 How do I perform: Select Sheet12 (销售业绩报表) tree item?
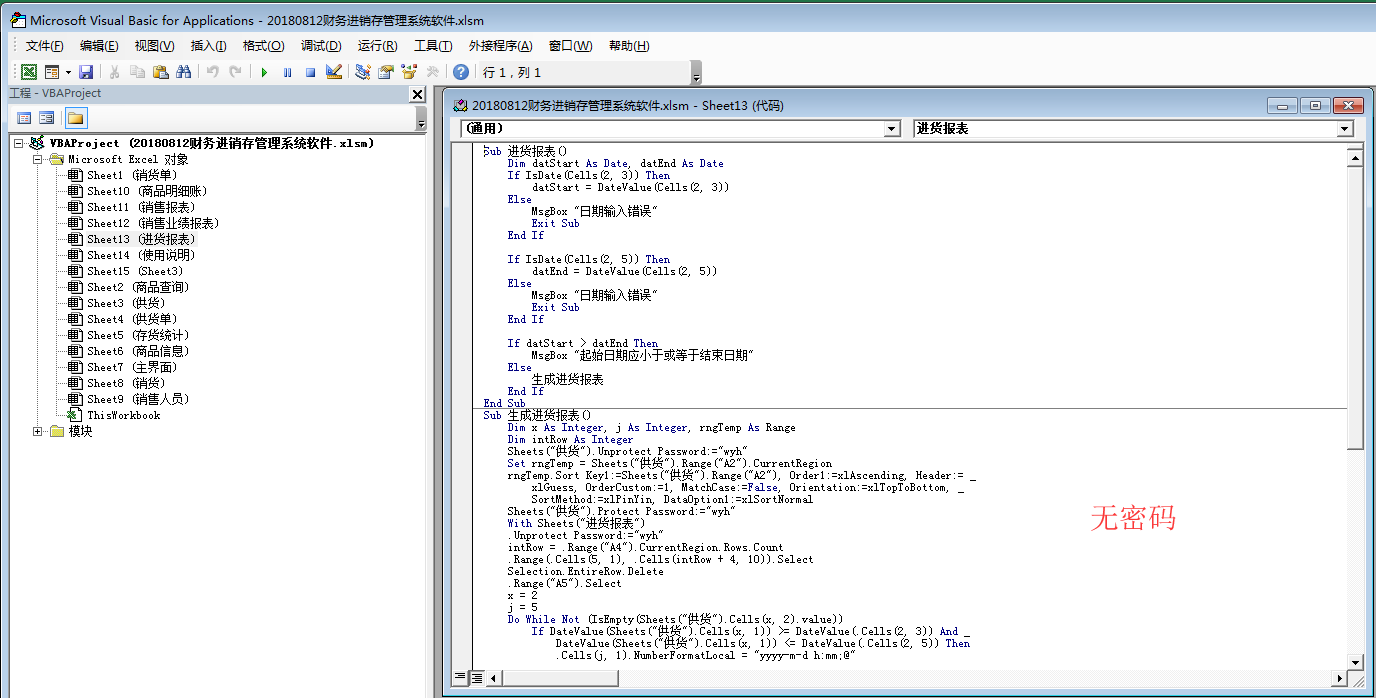pos(153,223)
